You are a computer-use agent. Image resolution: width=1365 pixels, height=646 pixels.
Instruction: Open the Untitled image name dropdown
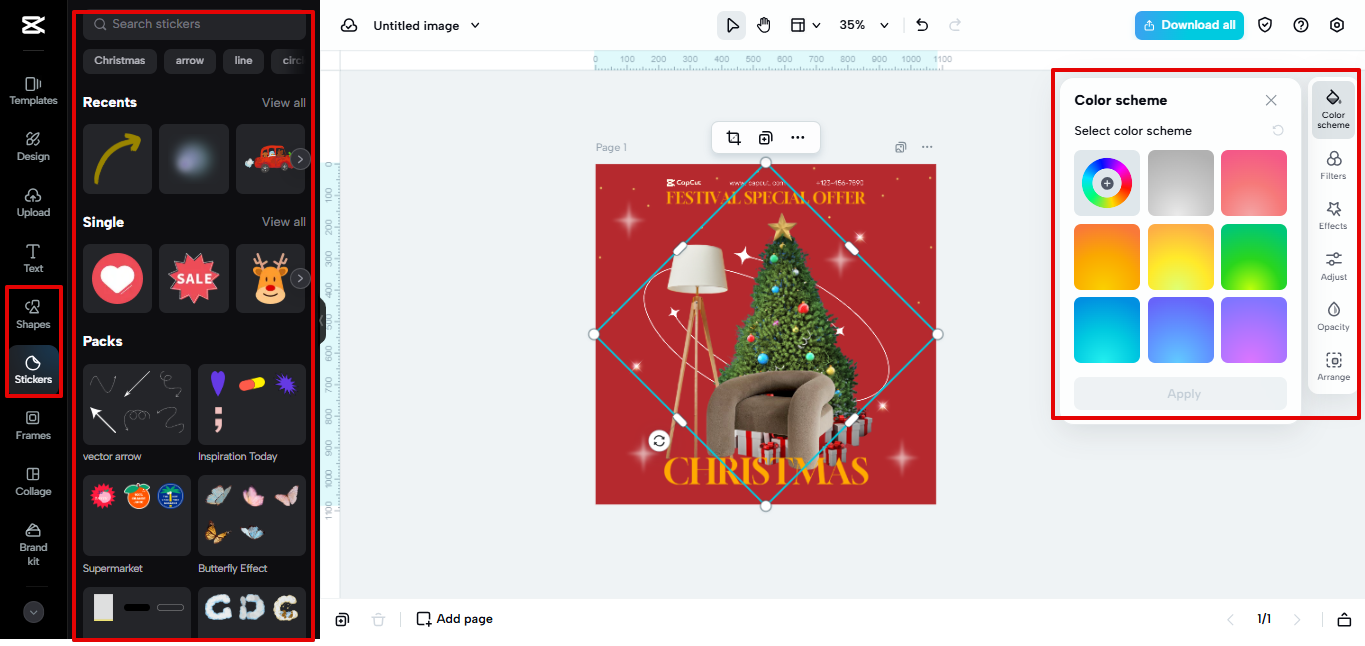pyautogui.click(x=427, y=26)
